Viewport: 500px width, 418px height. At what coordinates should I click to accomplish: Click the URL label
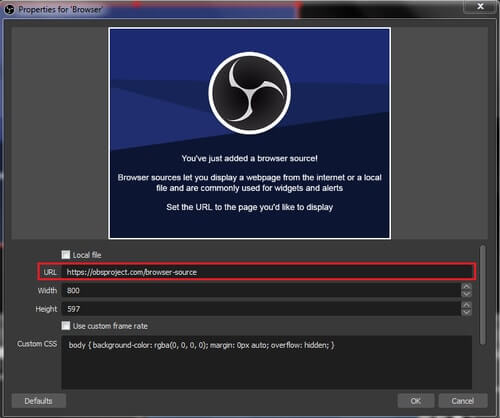50,272
